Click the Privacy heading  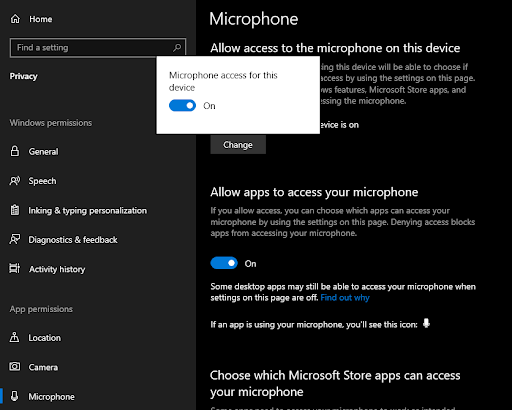(x=23, y=76)
